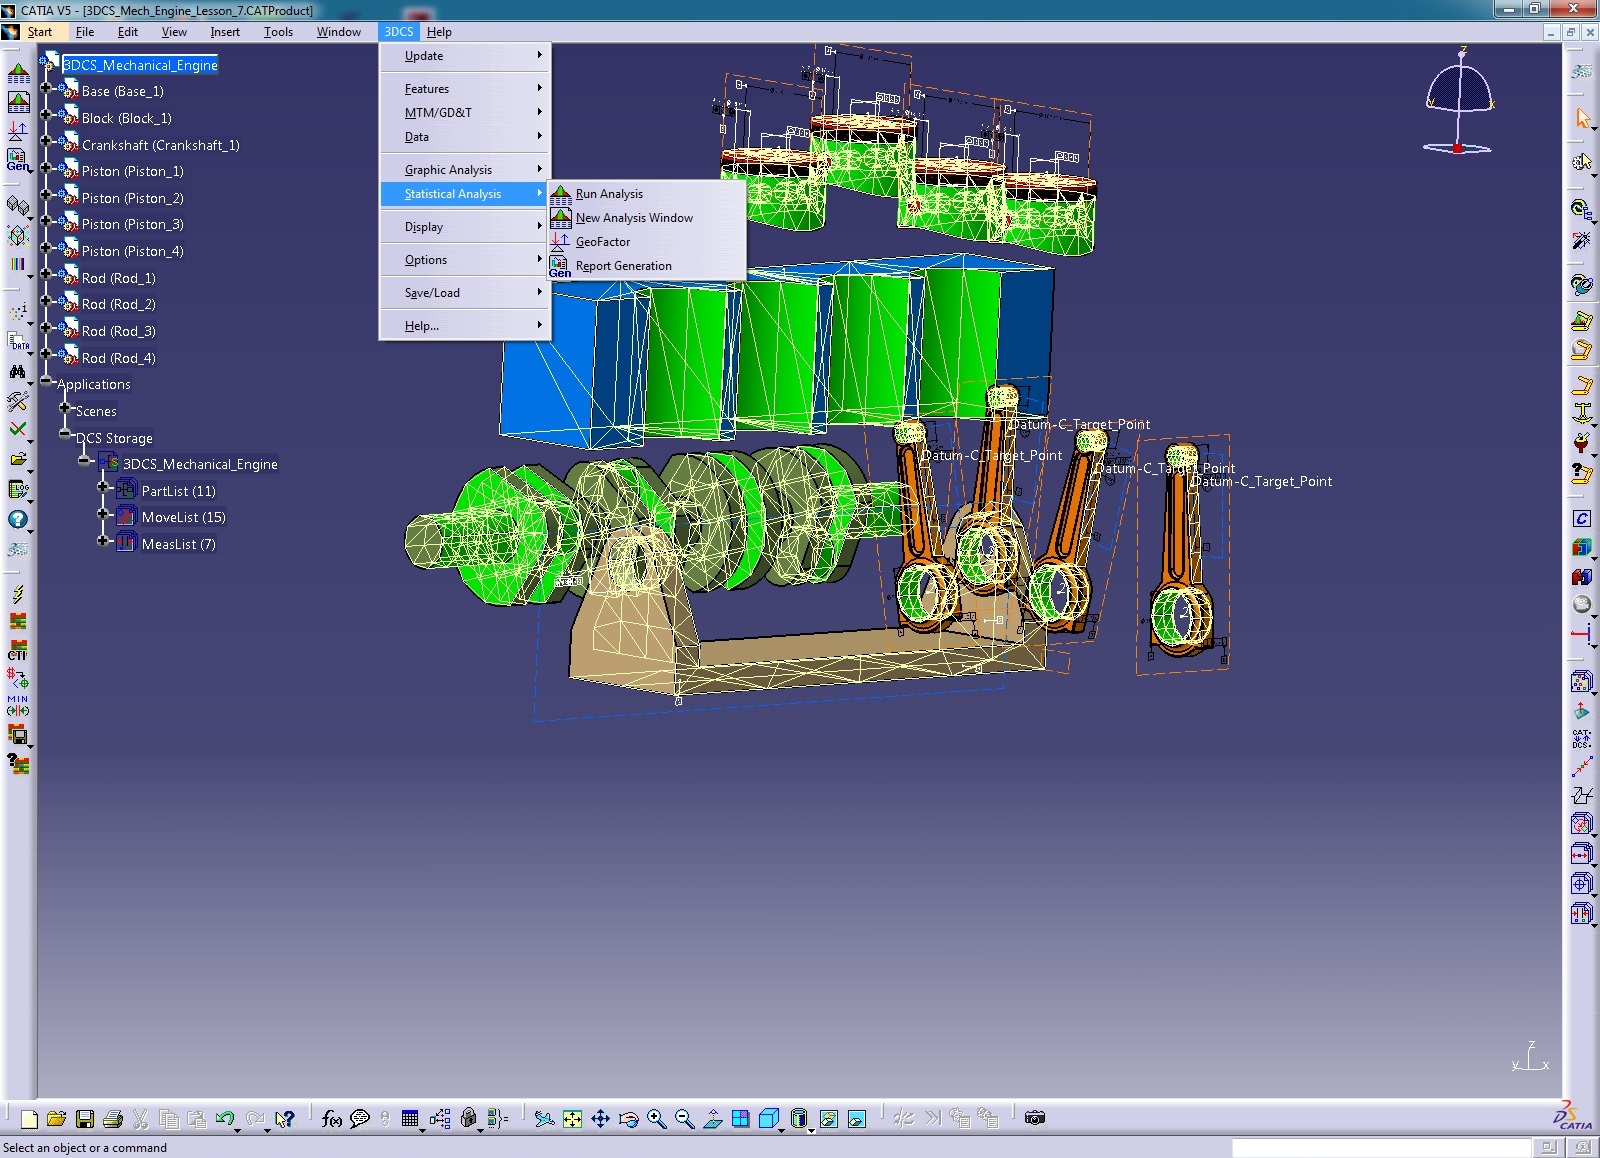Click the Undo arrow icon
Viewport: 1600px width, 1158px height.
tap(225, 1119)
